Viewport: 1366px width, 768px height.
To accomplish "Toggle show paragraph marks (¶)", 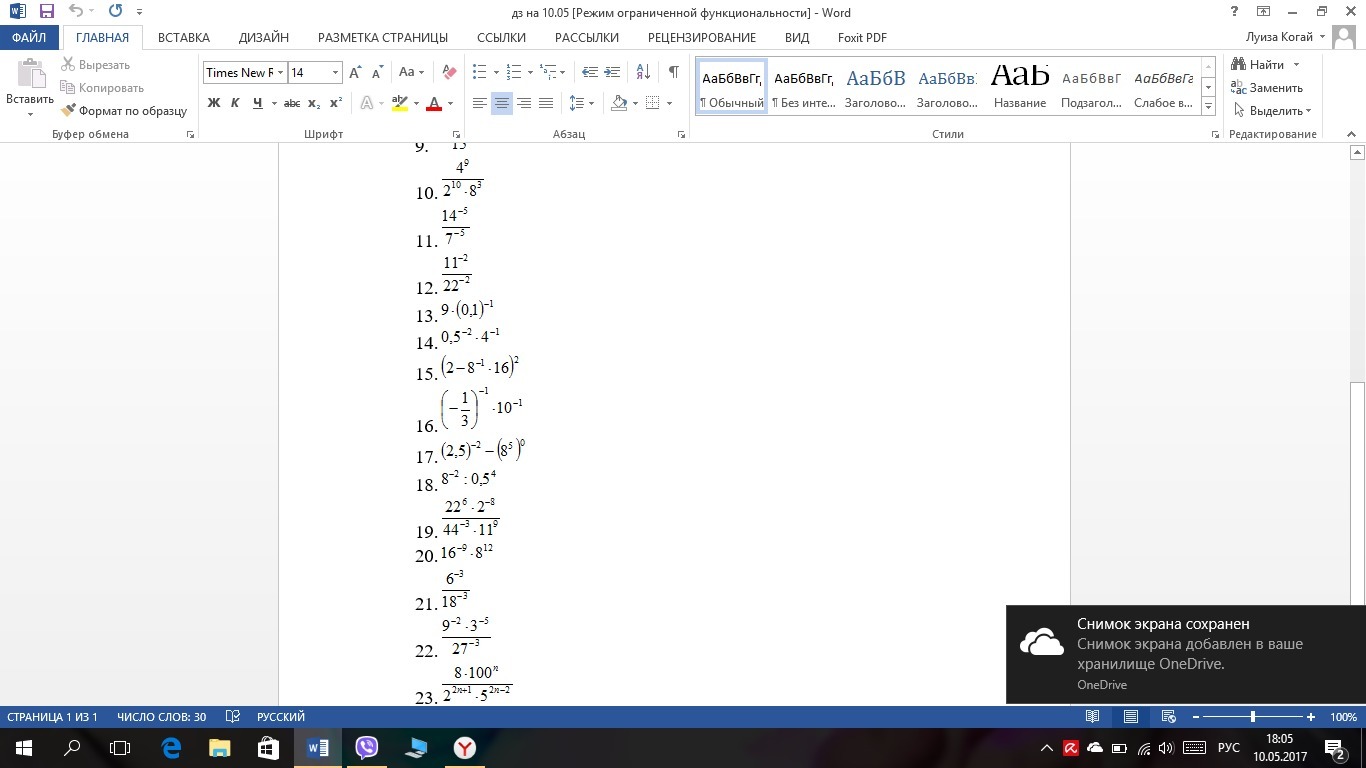I will point(674,73).
